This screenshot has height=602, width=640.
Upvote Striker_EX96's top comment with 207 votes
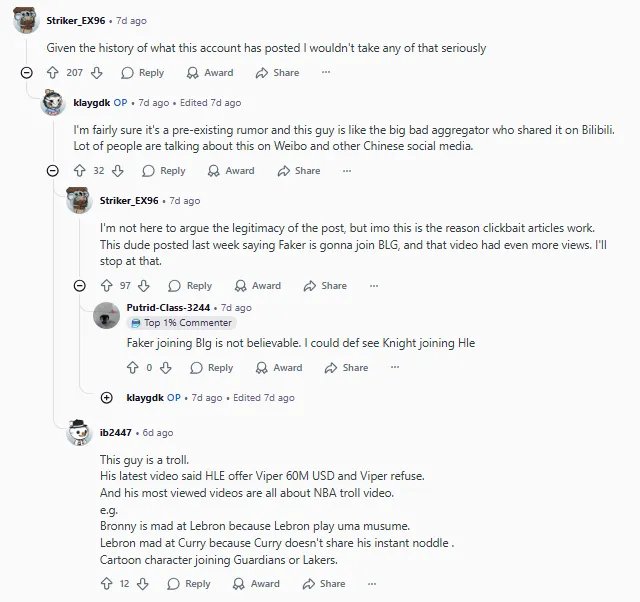pyautogui.click(x=53, y=73)
